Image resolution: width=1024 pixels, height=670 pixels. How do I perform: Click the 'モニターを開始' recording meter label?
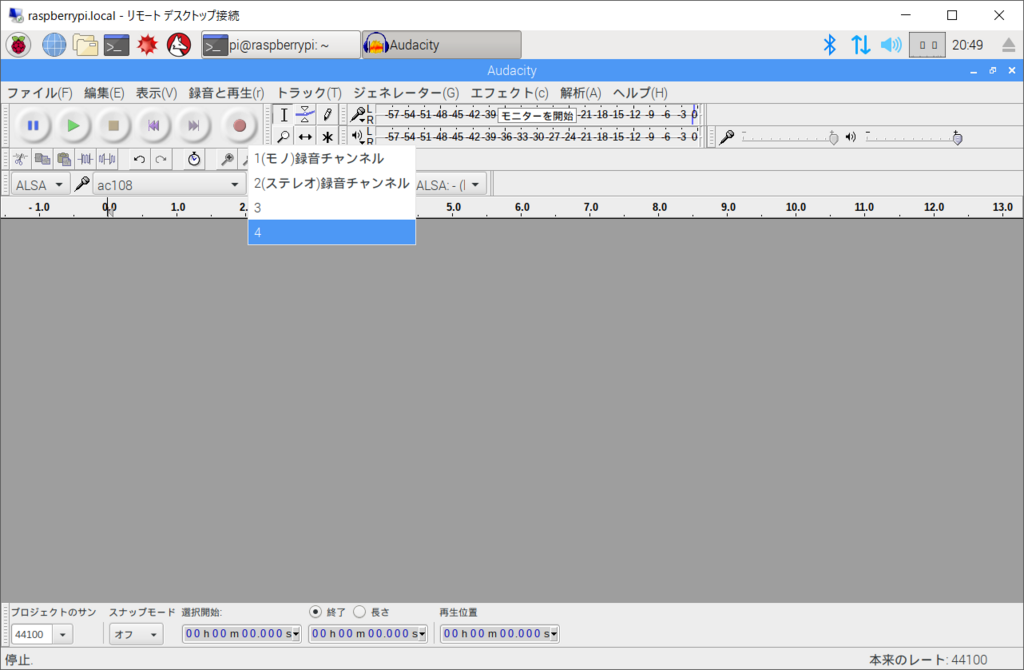coord(537,116)
